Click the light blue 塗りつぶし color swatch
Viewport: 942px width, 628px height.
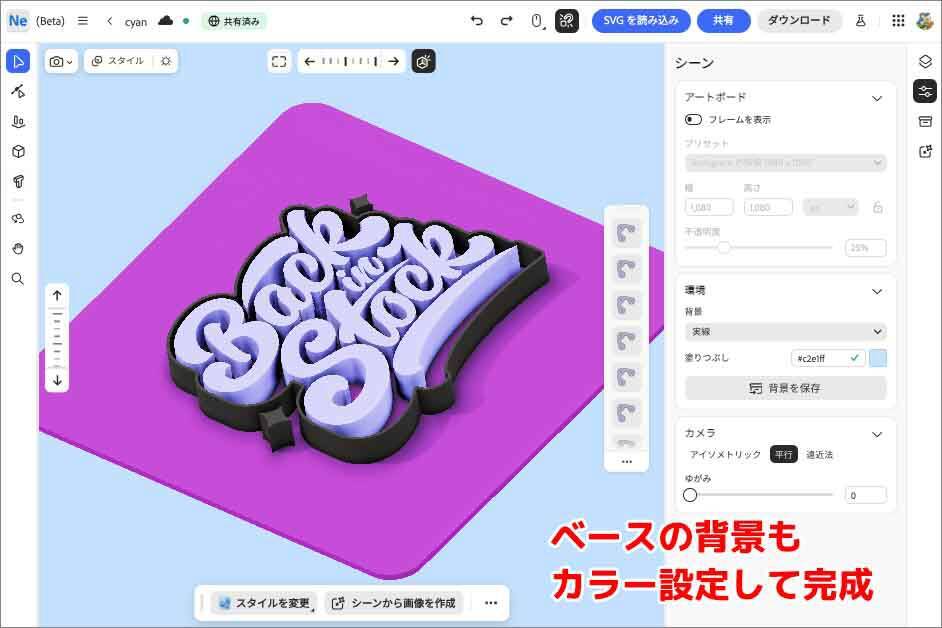click(878, 358)
